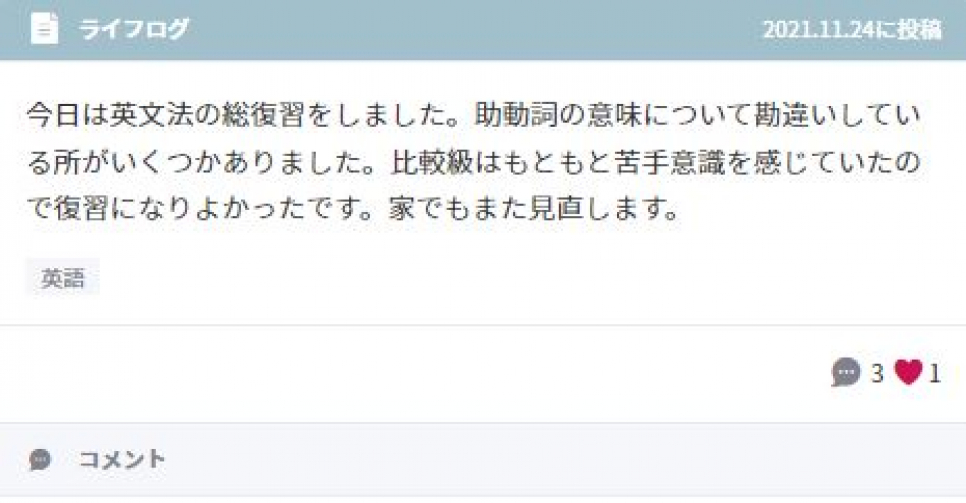Click the red heart like icon
Screen dimensions: 966x503
pyautogui.click(x=908, y=372)
